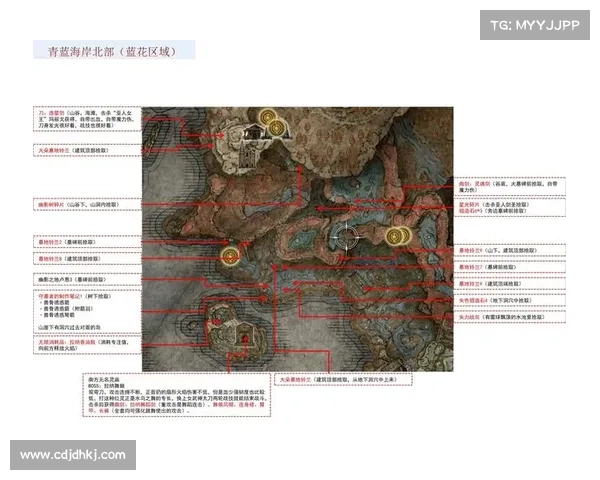Click label 锻造石 (旁边墓碑前拾取)
600x480 pixels.
coord(492,211)
